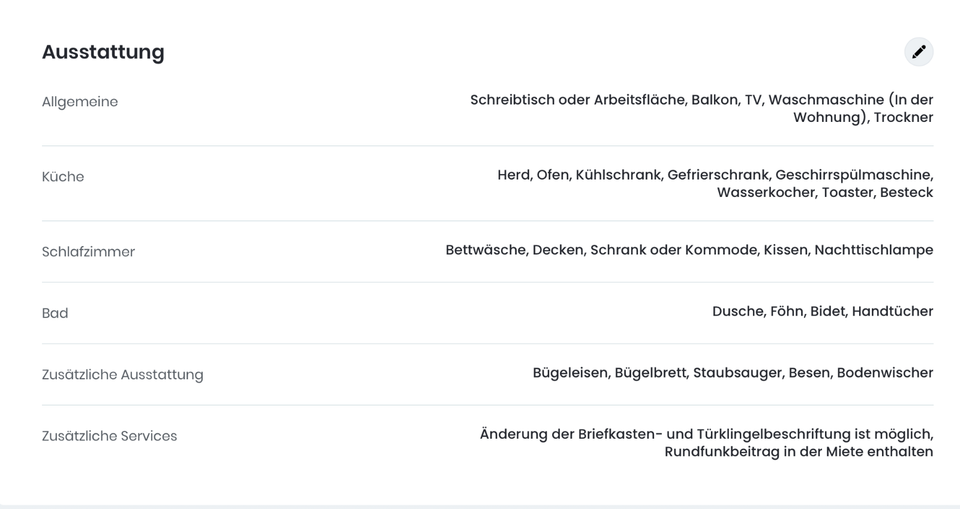The height and width of the screenshot is (509, 960).
Task: Click the word Bodenwischer
Action: coord(885,373)
